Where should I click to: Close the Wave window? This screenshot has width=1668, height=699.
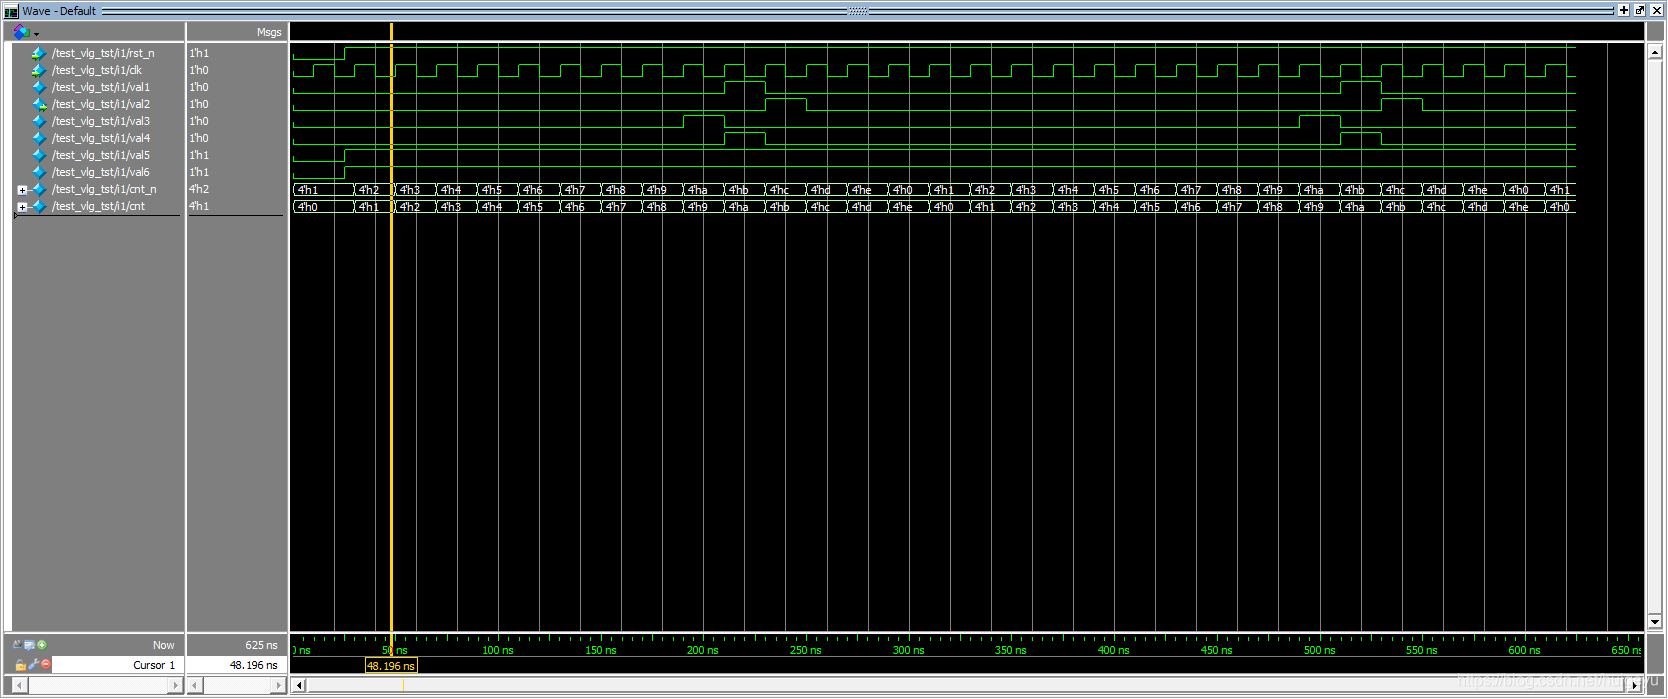pos(1656,10)
